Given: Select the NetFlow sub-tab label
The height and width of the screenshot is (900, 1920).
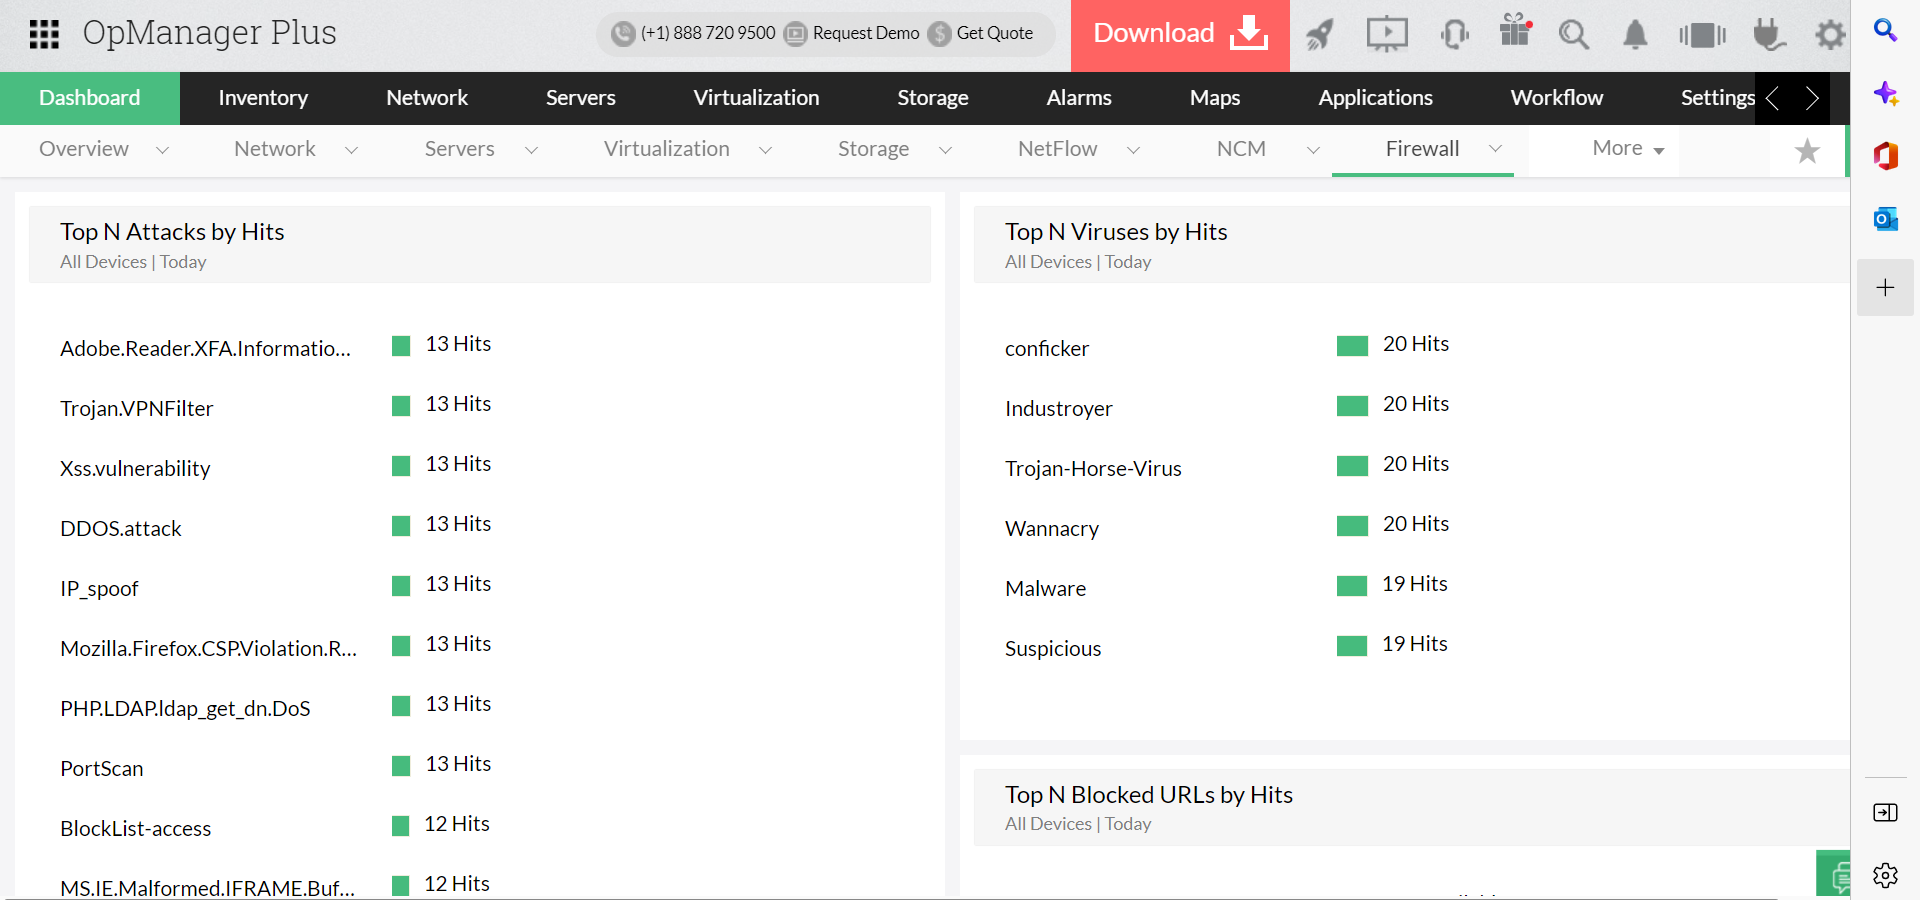Looking at the screenshot, I should pos(1057,149).
